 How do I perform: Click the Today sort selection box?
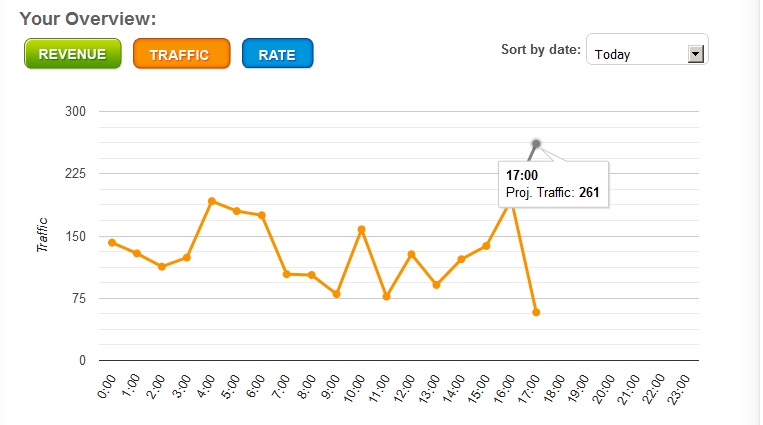(637, 54)
